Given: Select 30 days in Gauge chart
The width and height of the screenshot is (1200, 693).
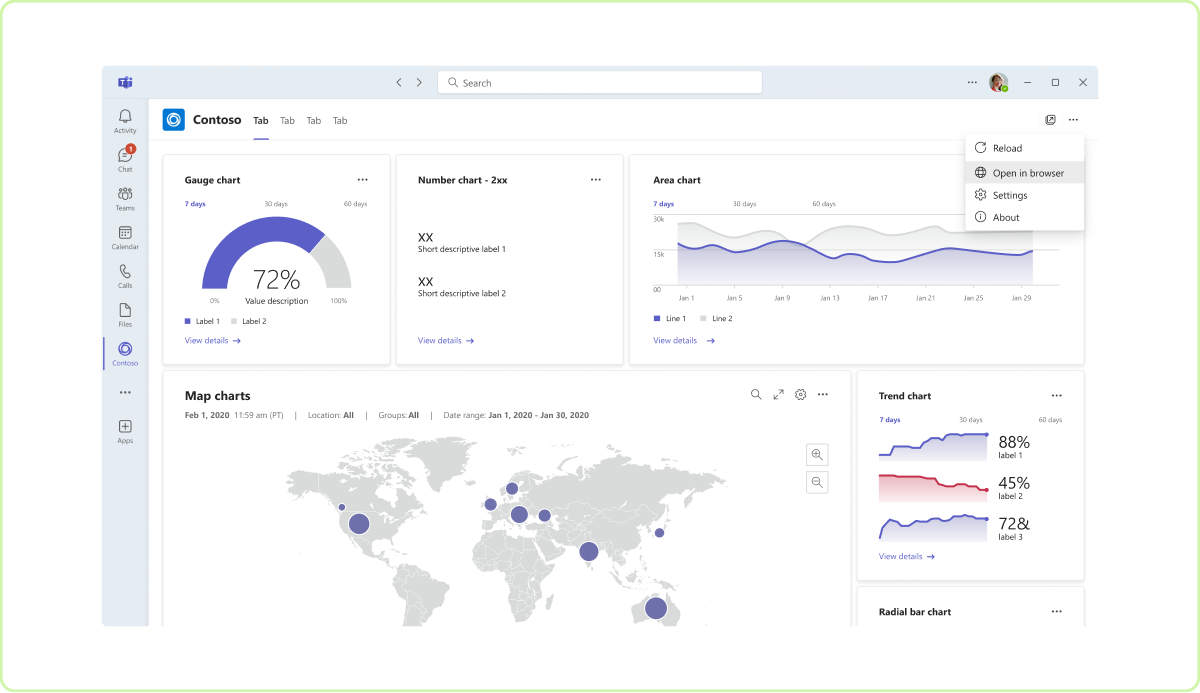Looking at the screenshot, I should [x=276, y=204].
